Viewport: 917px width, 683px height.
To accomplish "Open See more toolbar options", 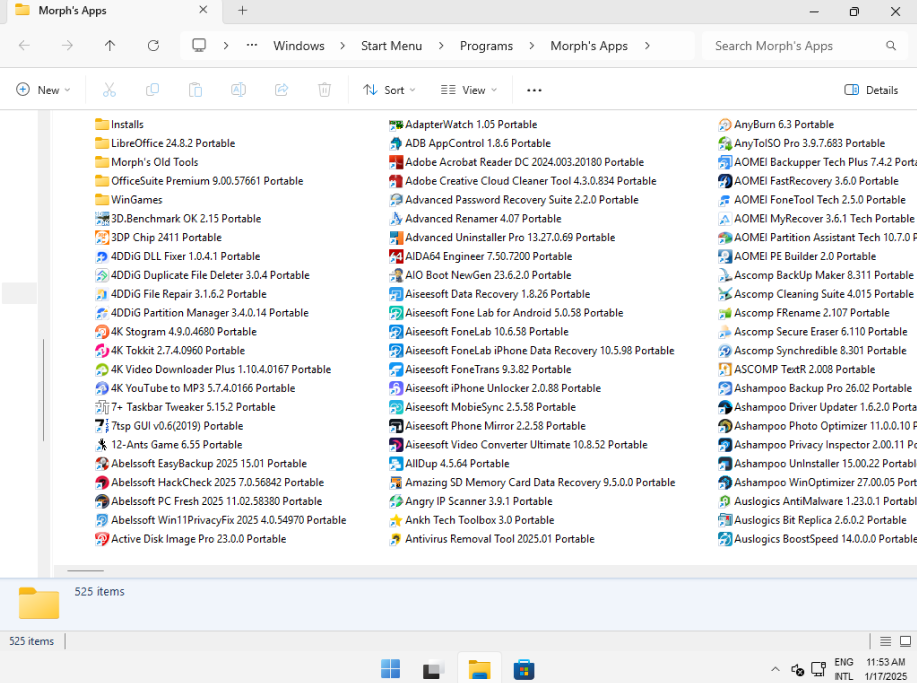I will (534, 90).
